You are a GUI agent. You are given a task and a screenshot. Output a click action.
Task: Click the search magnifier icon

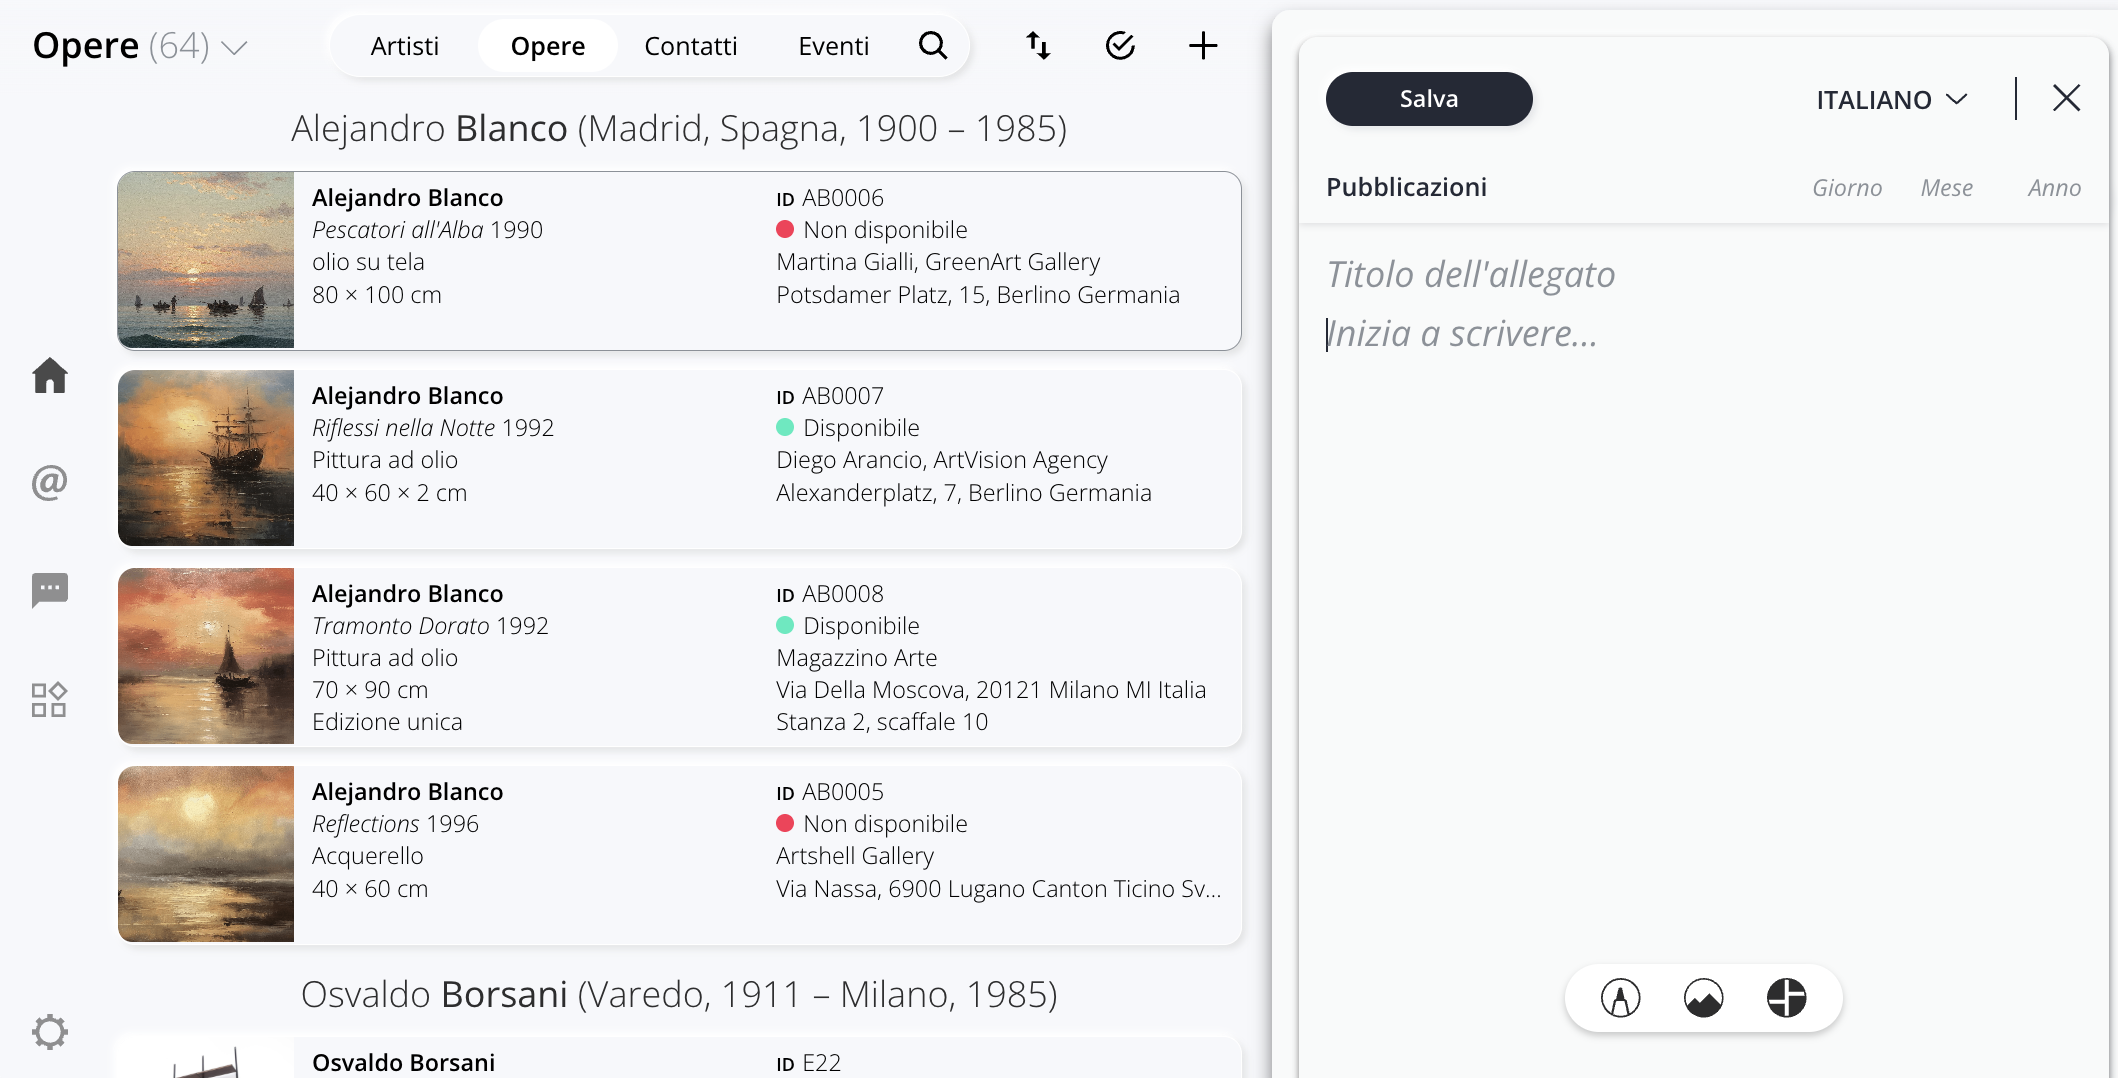point(932,46)
